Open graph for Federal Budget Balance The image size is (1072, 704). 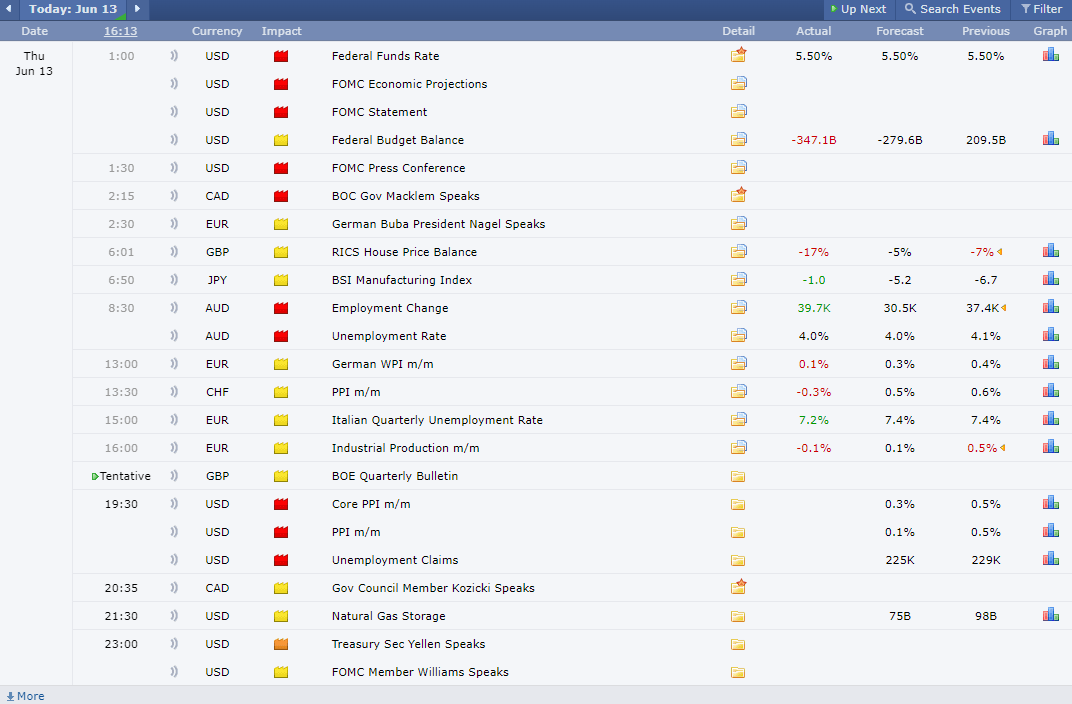tap(1051, 139)
